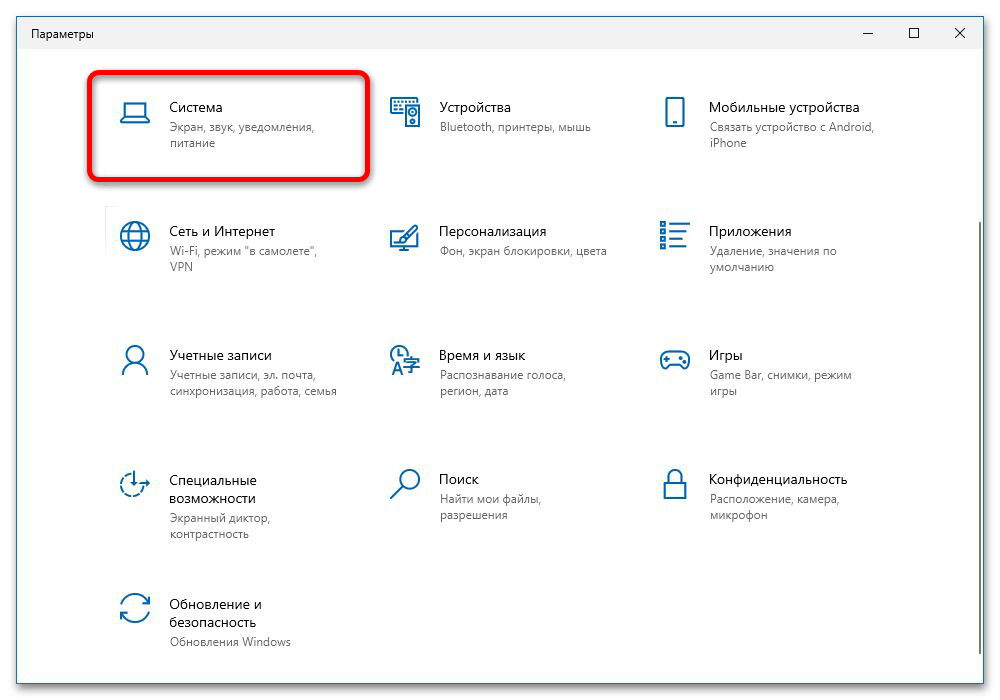The image size is (1000, 700).
Task: Click the Конфиденциальность padlock icon
Action: point(675,484)
